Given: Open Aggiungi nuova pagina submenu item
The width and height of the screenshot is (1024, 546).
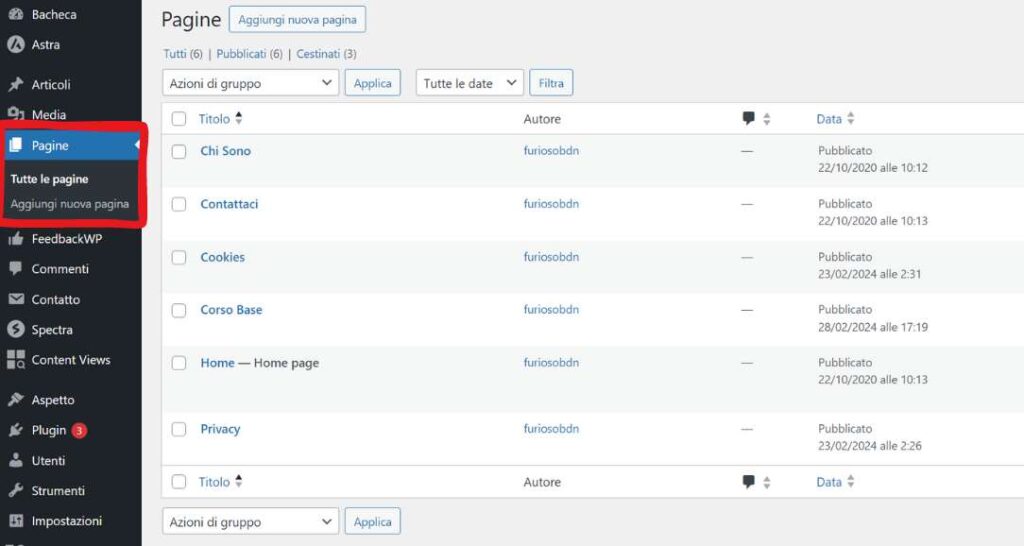Looking at the screenshot, I should (70, 204).
